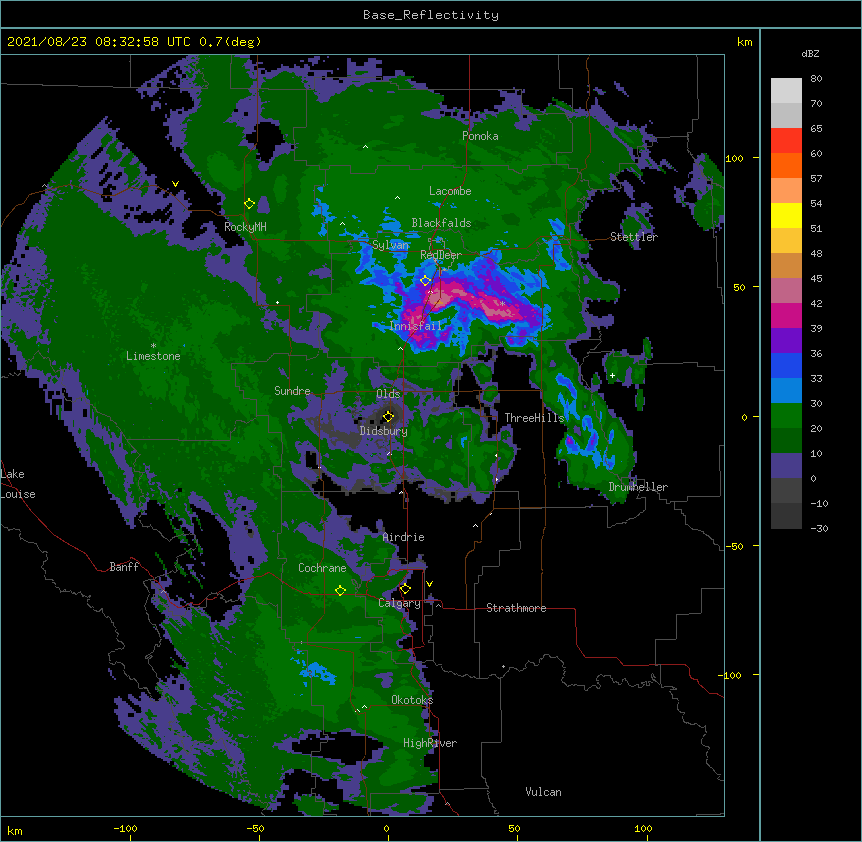
Task: Click the Base_Reflectivity title text
Action: click(431, 15)
